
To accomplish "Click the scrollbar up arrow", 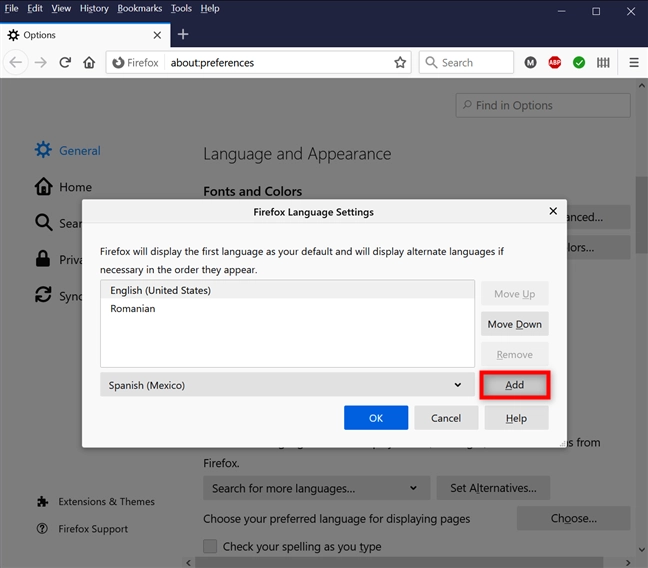I will (x=641, y=86).
